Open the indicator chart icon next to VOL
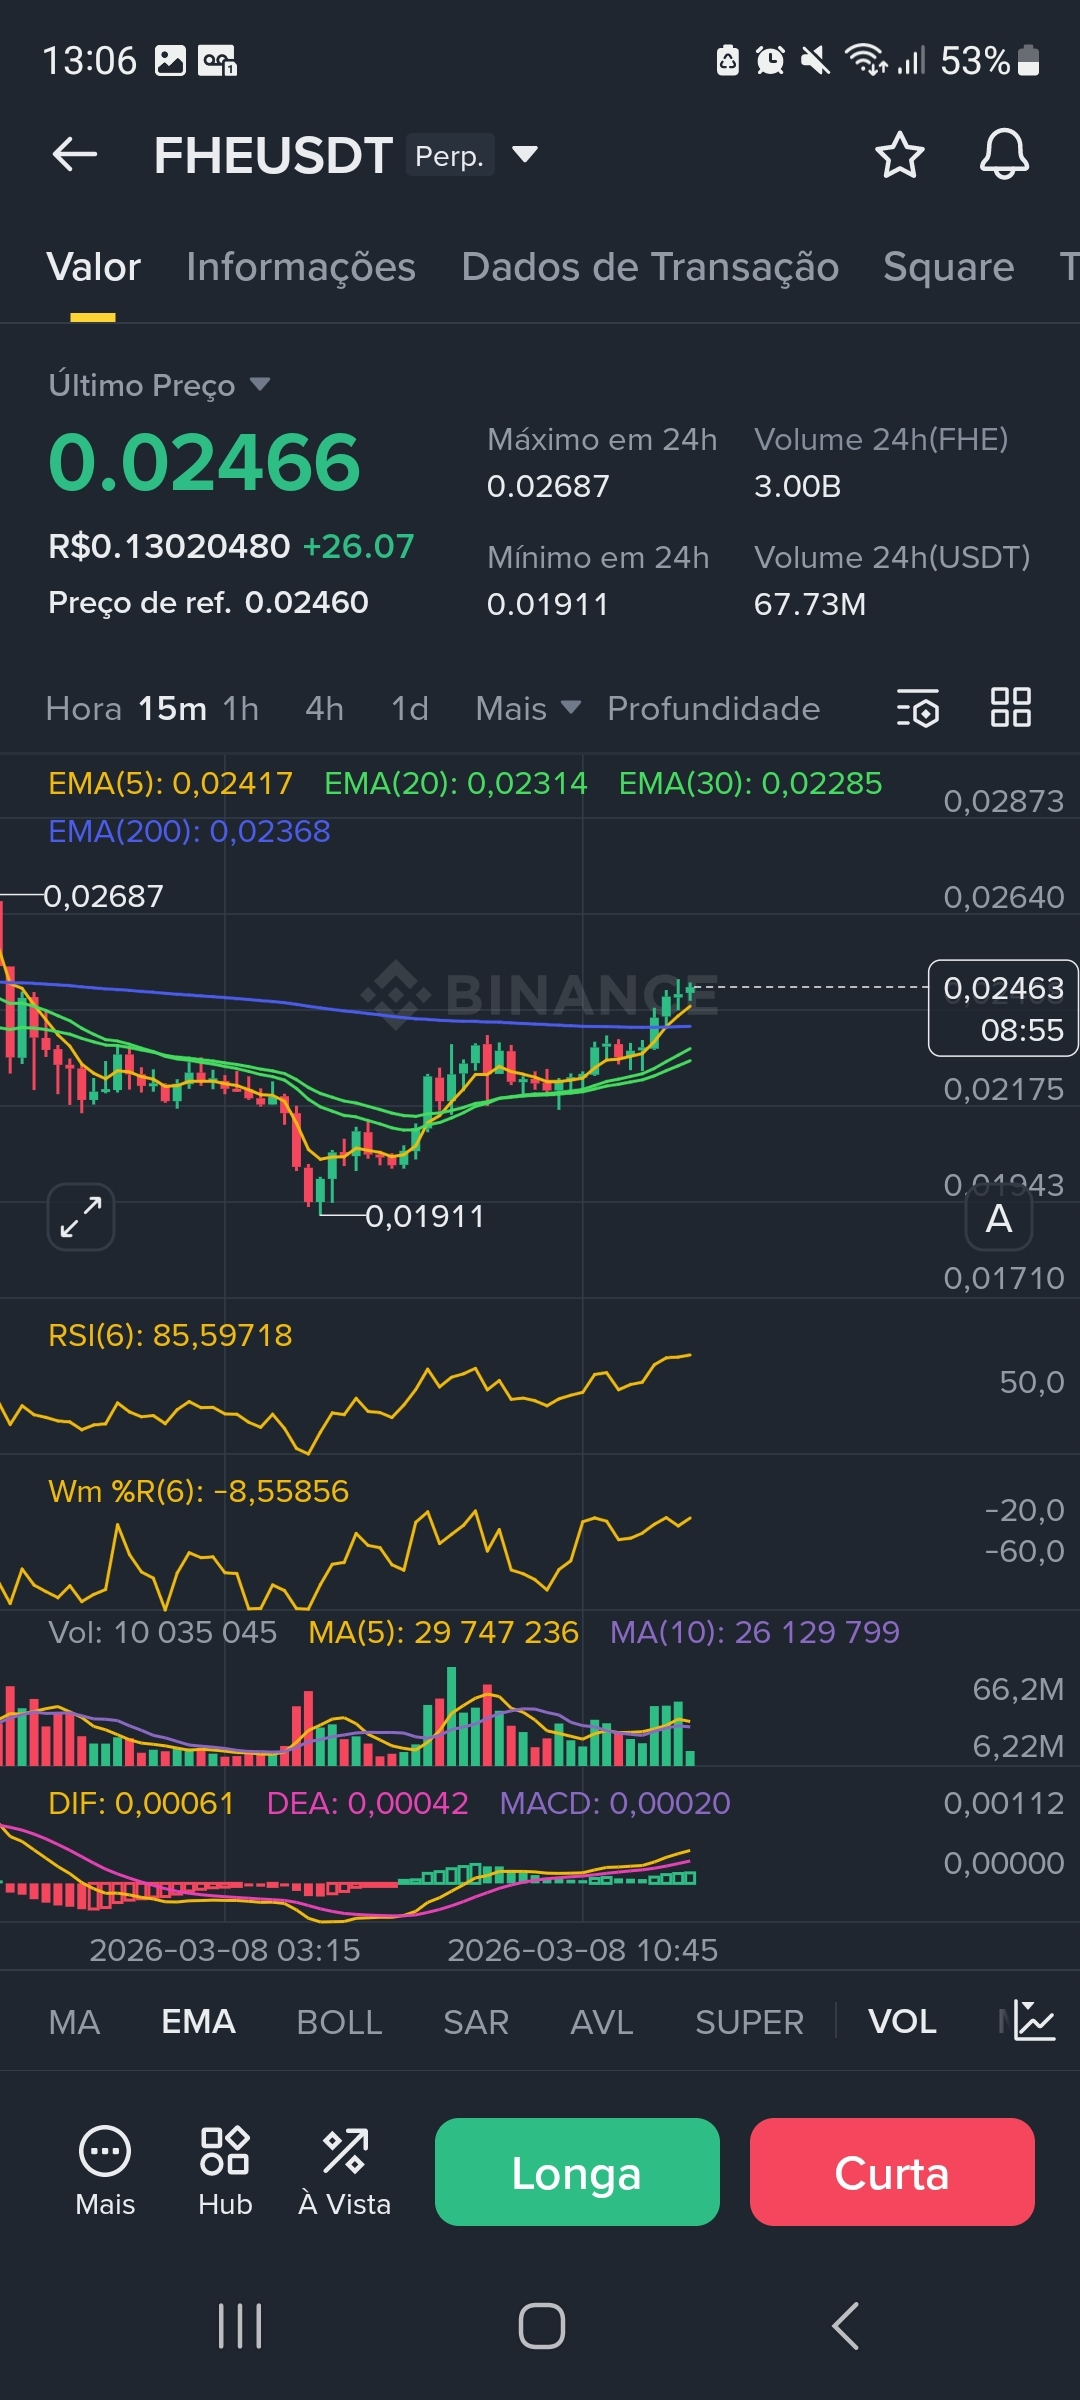Image resolution: width=1080 pixels, height=2400 pixels. 1034,2021
